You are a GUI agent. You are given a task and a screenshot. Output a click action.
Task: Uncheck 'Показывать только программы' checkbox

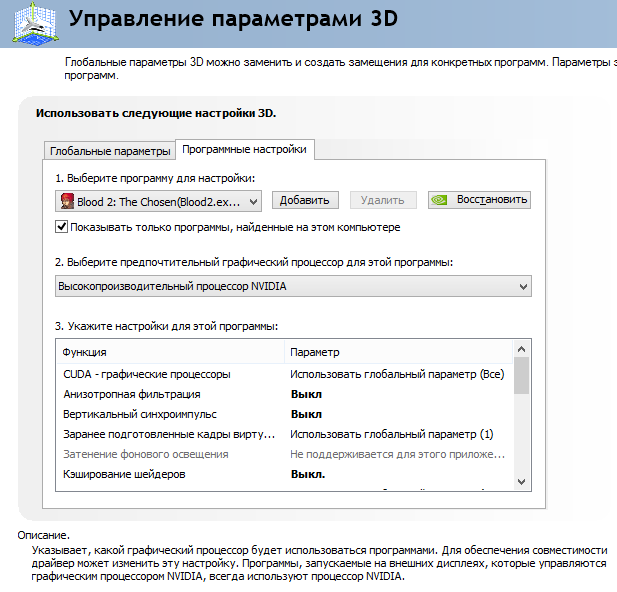click(61, 227)
